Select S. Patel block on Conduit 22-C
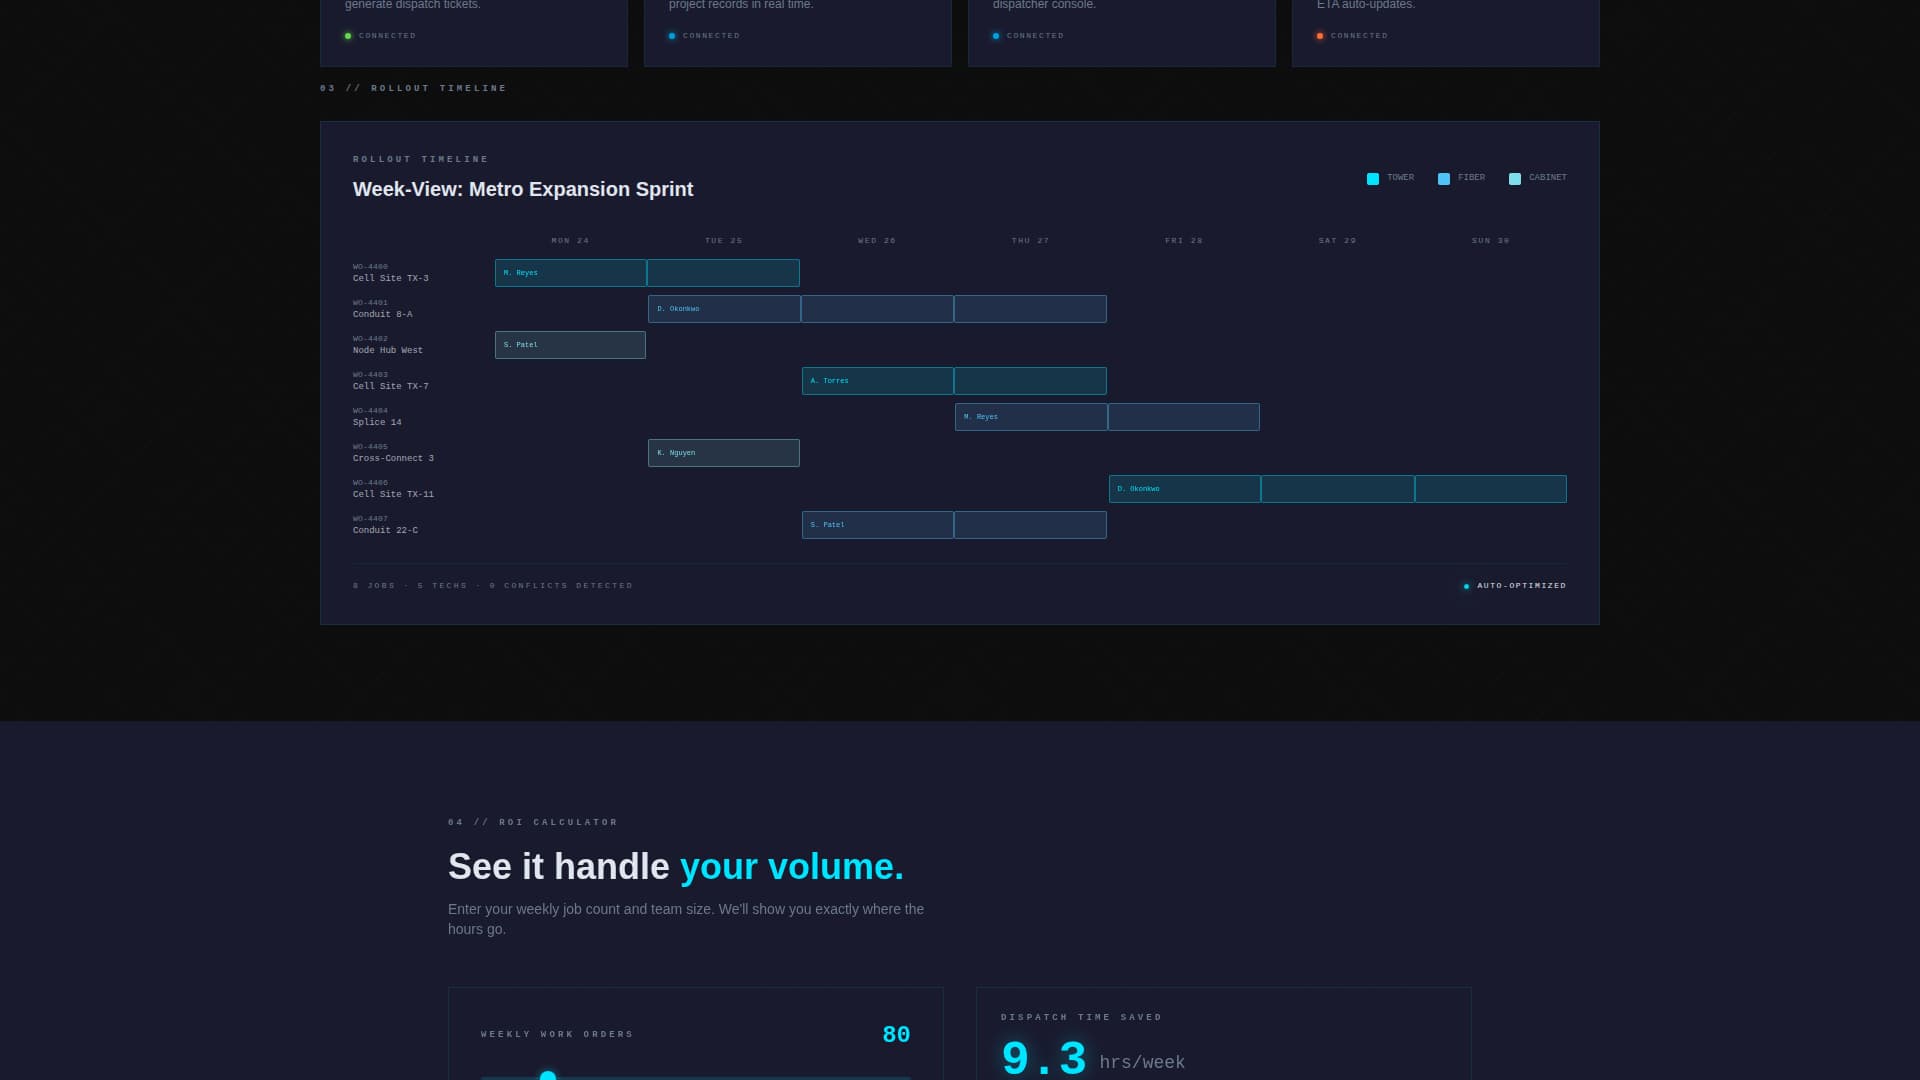 pyautogui.click(x=877, y=525)
